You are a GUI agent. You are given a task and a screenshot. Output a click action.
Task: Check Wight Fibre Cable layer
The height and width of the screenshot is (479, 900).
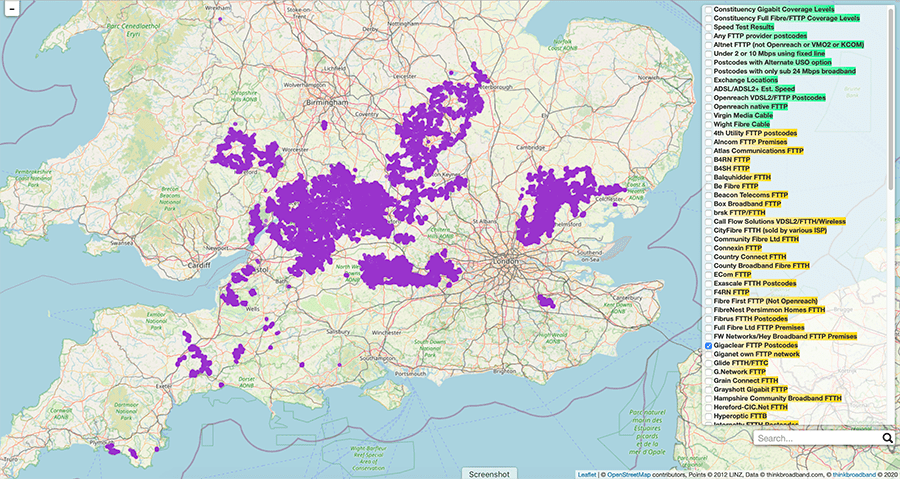709,124
